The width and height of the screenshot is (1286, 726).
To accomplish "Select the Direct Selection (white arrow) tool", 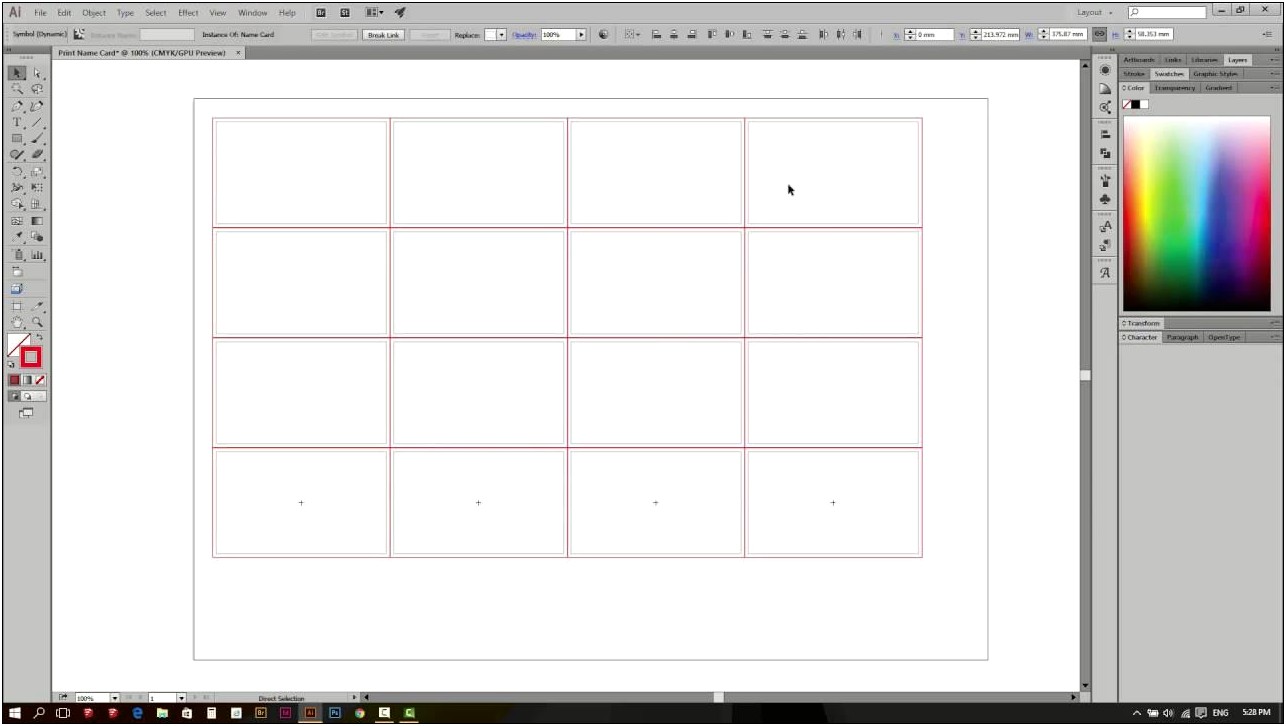I will point(37,73).
